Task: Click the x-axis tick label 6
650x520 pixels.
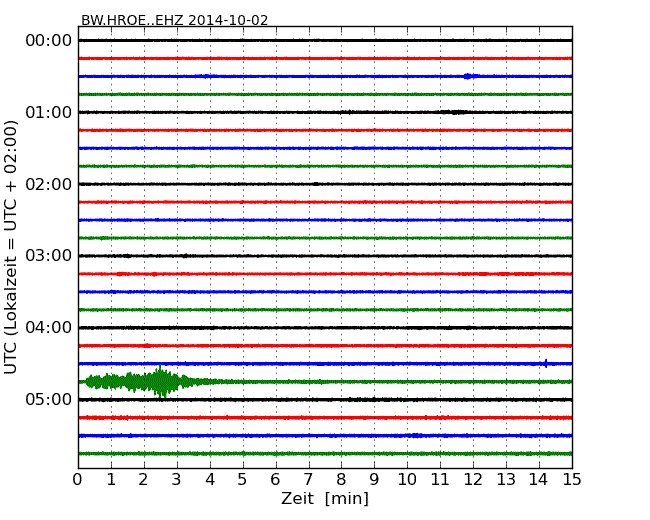Action: coord(275,480)
